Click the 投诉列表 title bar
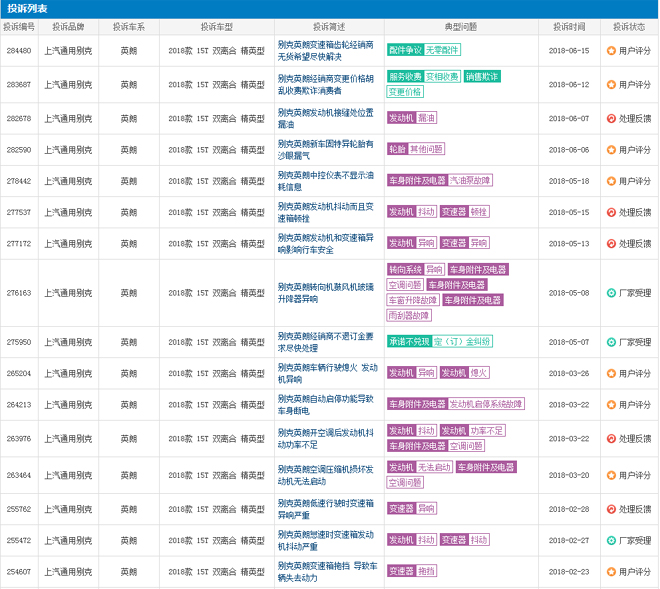Viewport: 660px width, 589px height. [x=330, y=9]
